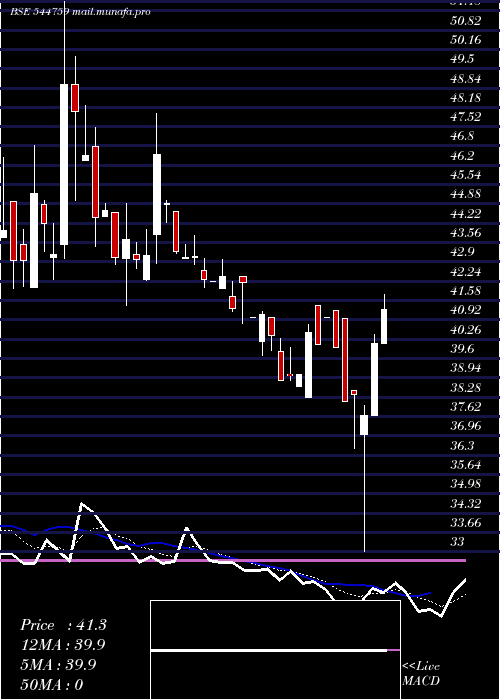
Task: Select the 50.16 price axis label
Action: [x=466, y=40]
